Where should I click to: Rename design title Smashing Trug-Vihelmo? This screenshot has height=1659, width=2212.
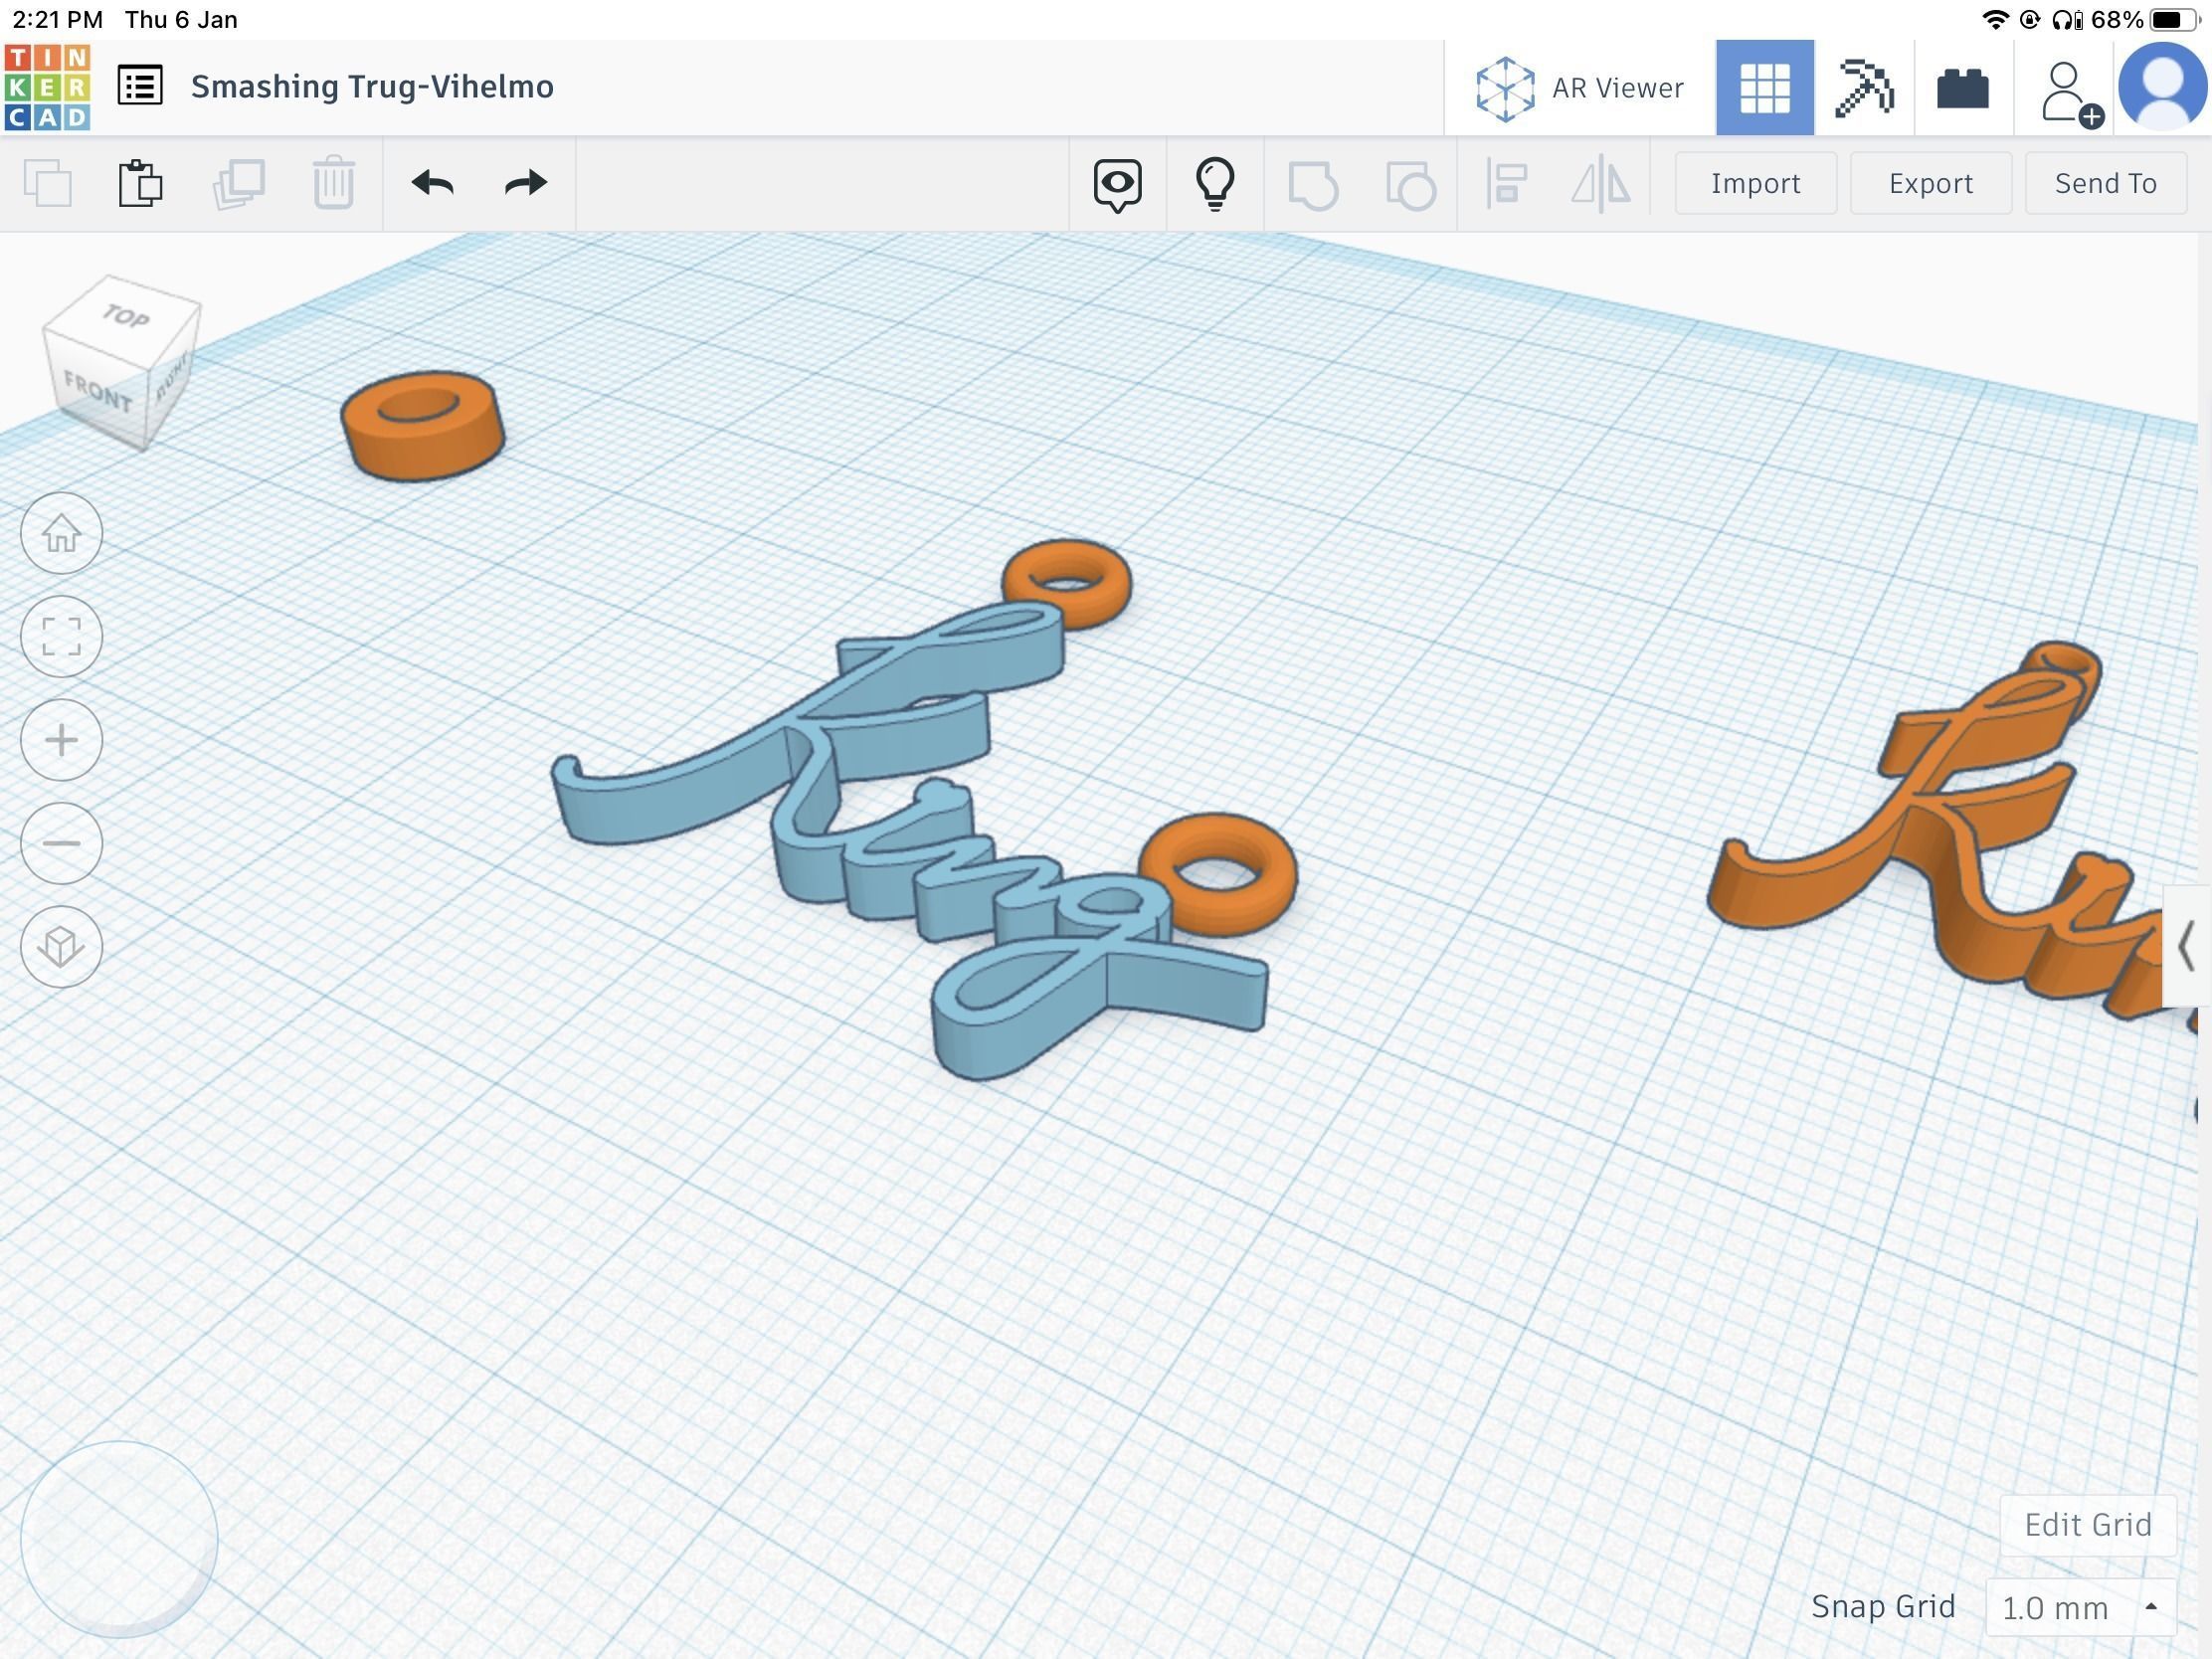pos(372,87)
